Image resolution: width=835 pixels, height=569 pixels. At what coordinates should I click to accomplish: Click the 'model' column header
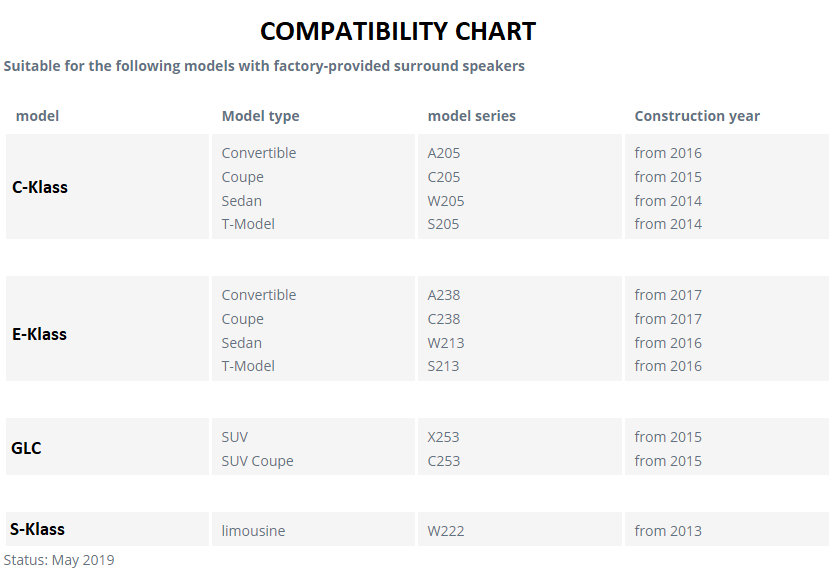pyautogui.click(x=37, y=116)
